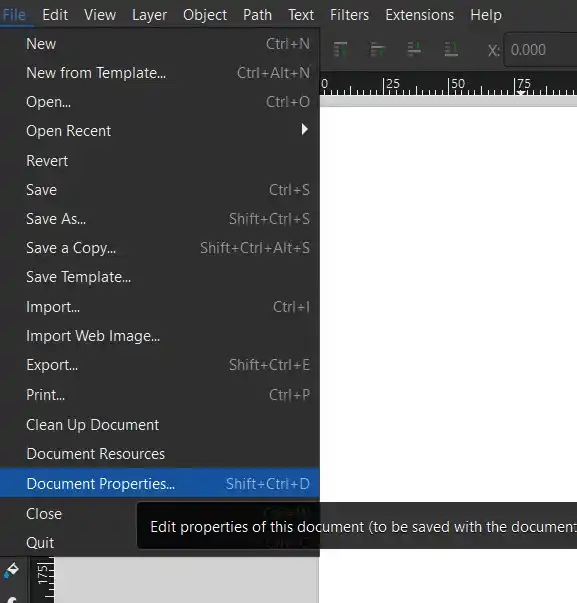Choose Open... in the File menu
Image resolution: width=577 pixels, height=603 pixels.
(160, 102)
